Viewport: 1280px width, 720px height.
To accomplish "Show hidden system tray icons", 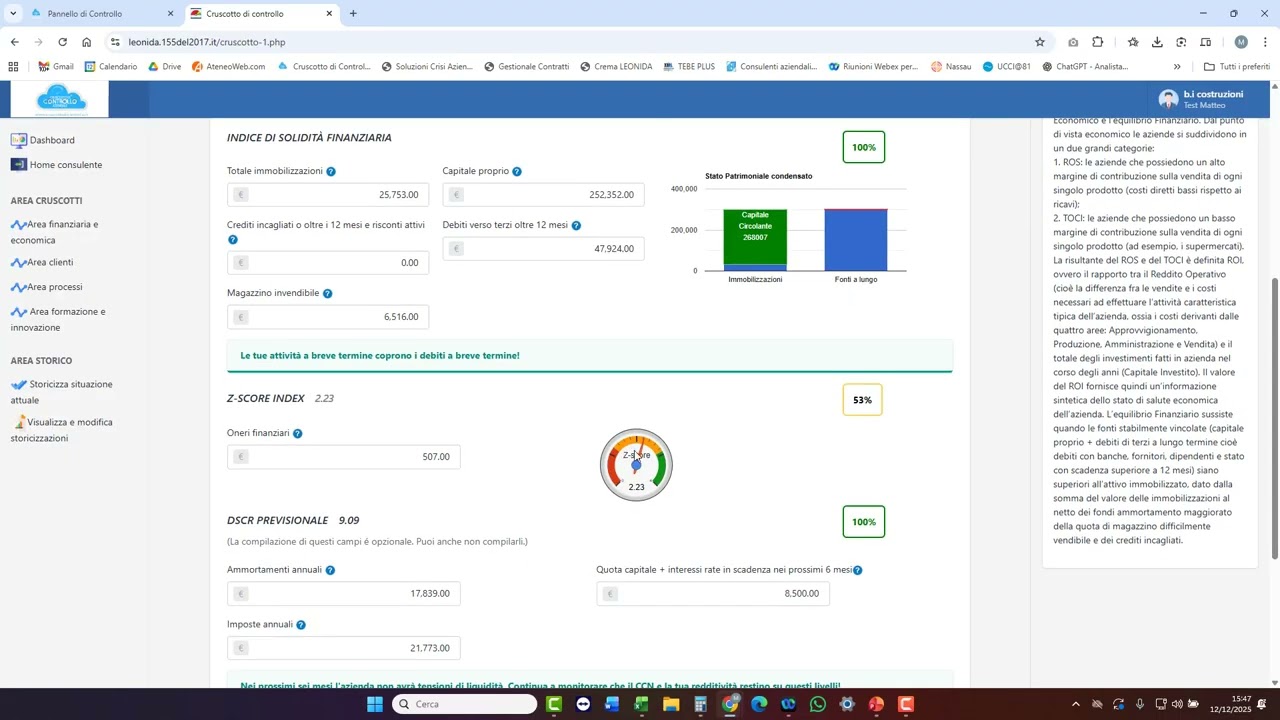I will [1076, 705].
